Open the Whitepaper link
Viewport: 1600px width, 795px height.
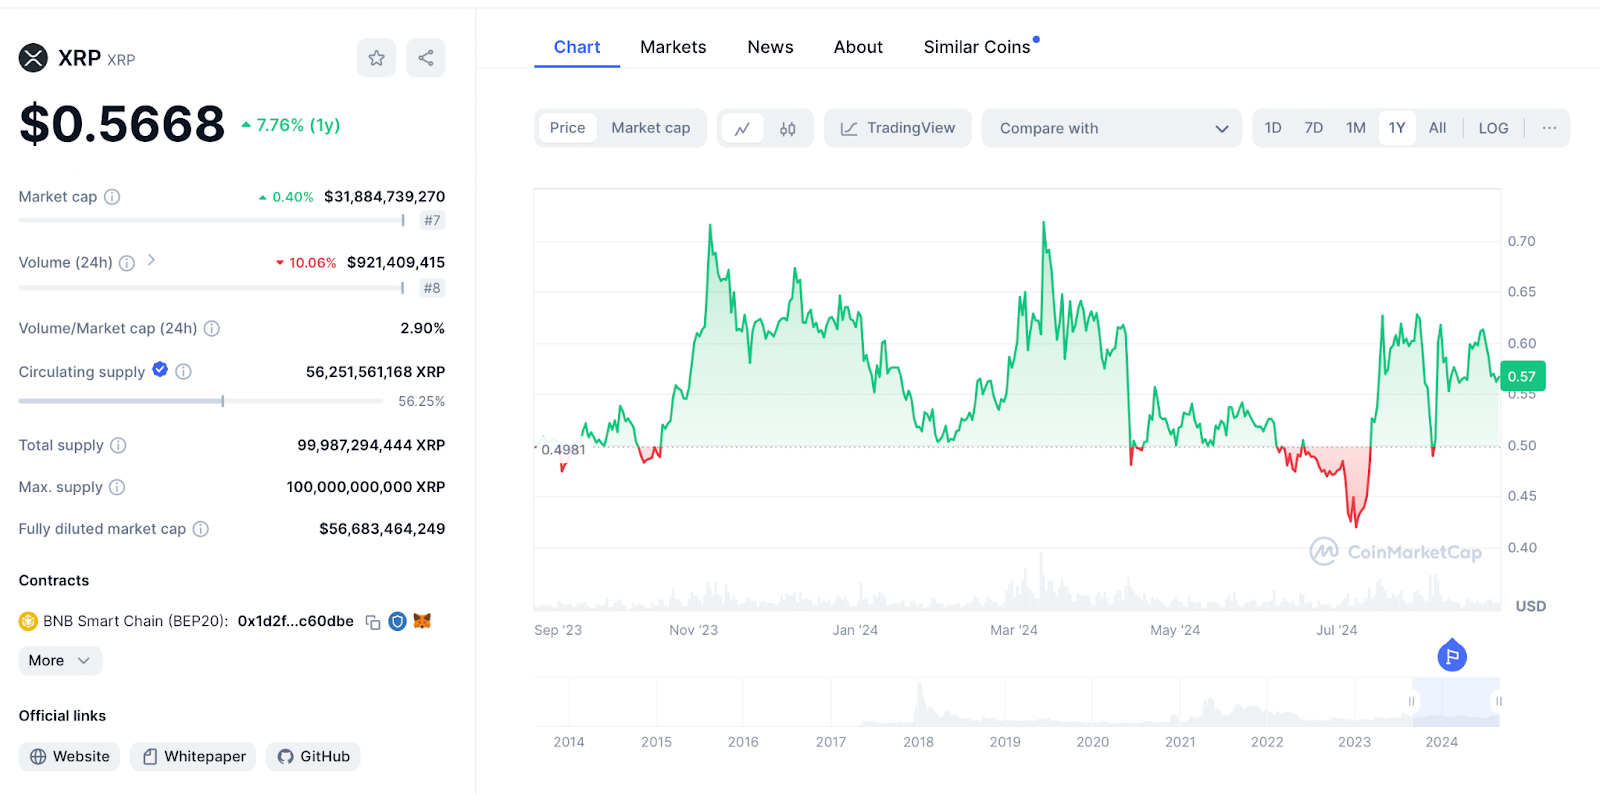coord(193,757)
